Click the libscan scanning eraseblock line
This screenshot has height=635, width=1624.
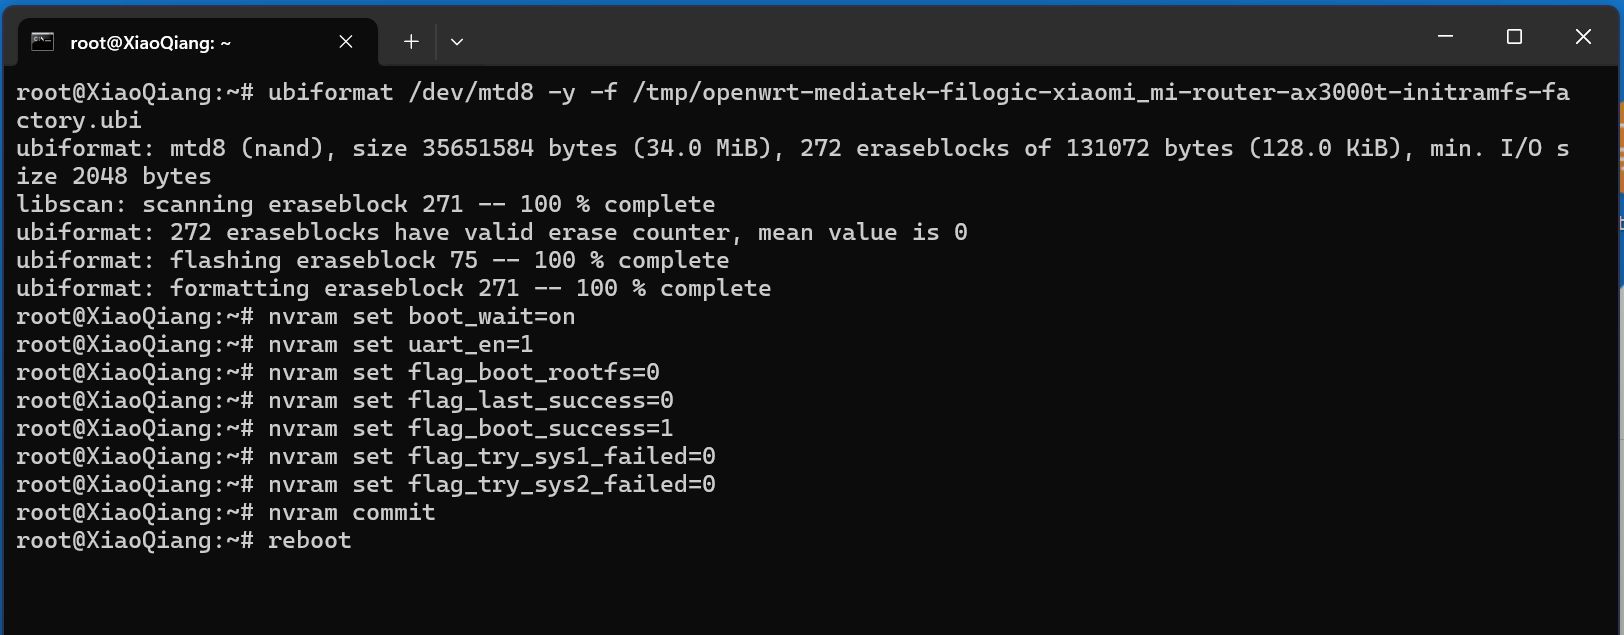(x=366, y=204)
